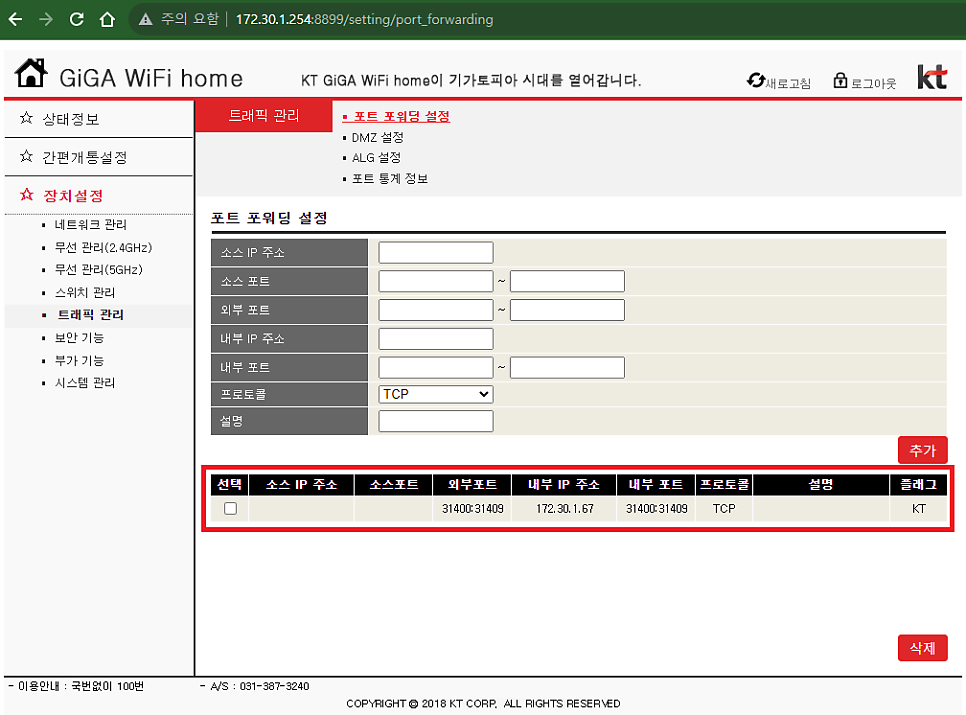Click the GiGA WiFi home title text
The image size is (966, 715).
tap(151, 78)
